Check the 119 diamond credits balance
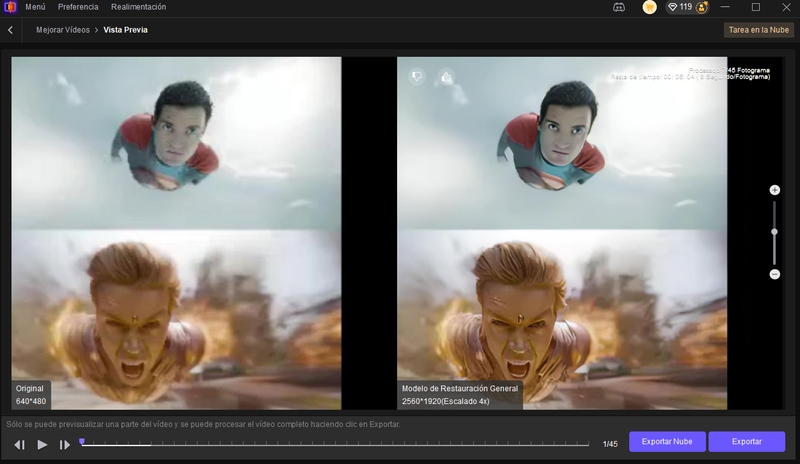This screenshot has height=464, width=800. coord(681,7)
